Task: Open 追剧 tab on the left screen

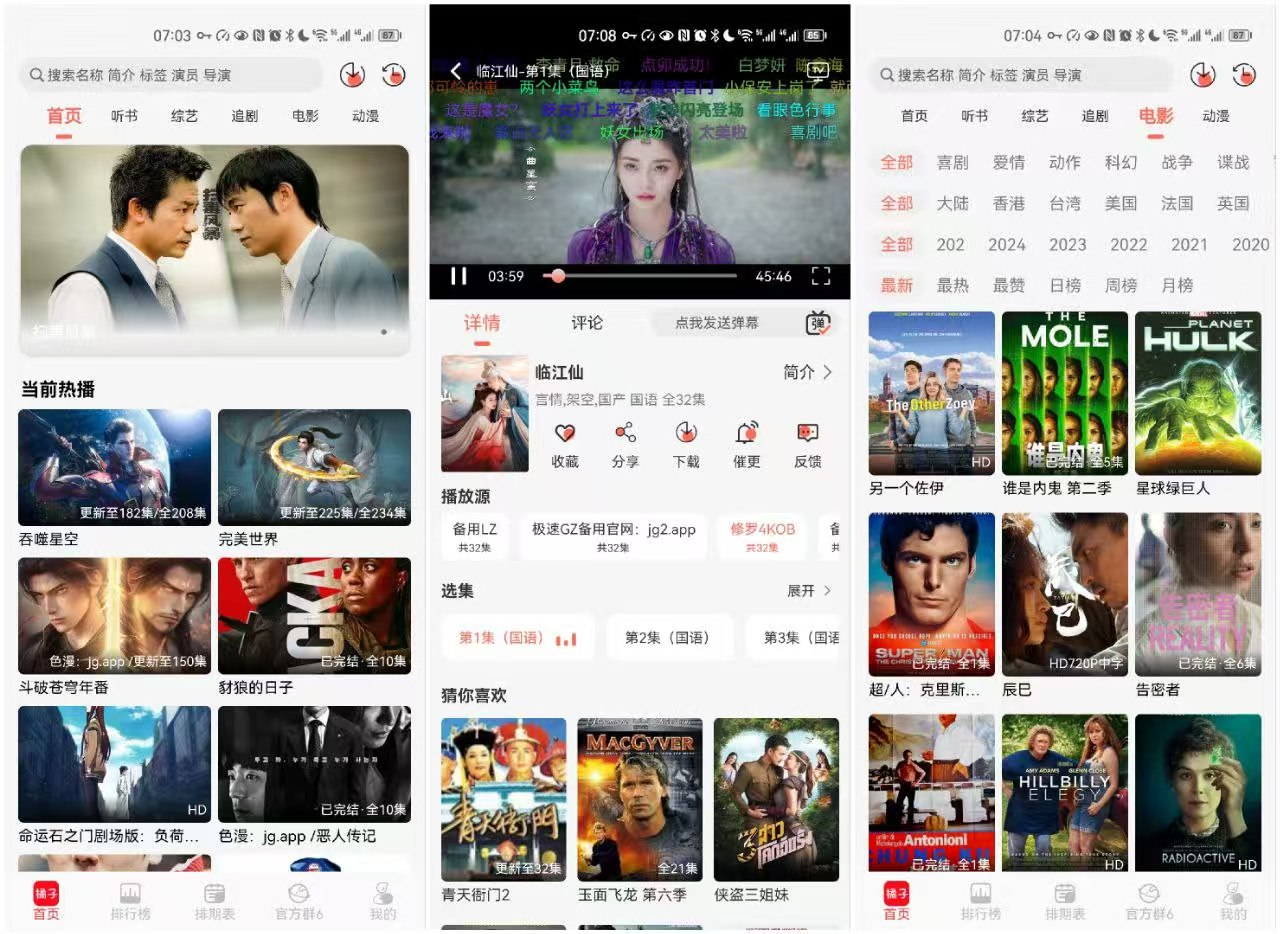Action: [245, 116]
